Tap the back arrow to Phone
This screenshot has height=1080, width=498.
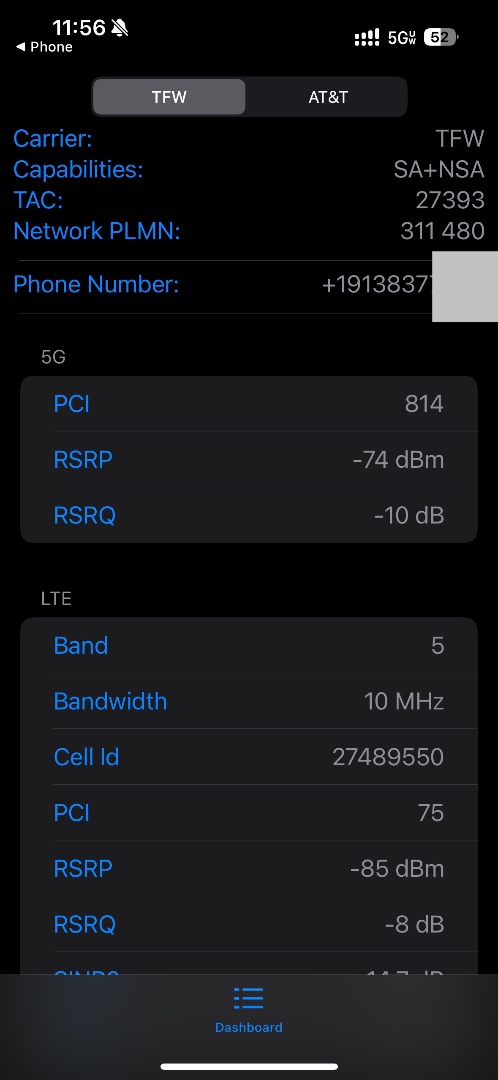pos(21,47)
